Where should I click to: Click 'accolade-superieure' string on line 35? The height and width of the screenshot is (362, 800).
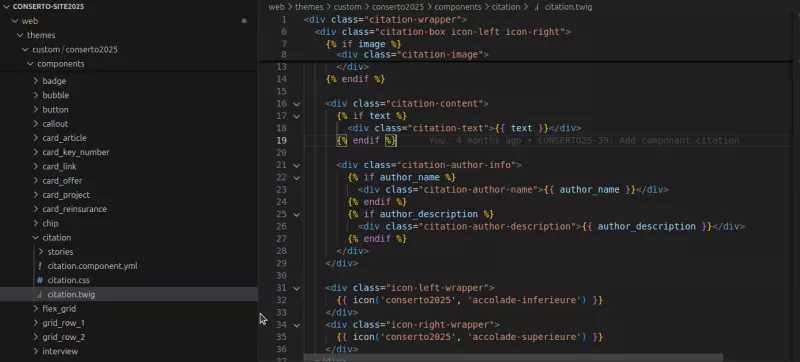coord(526,337)
